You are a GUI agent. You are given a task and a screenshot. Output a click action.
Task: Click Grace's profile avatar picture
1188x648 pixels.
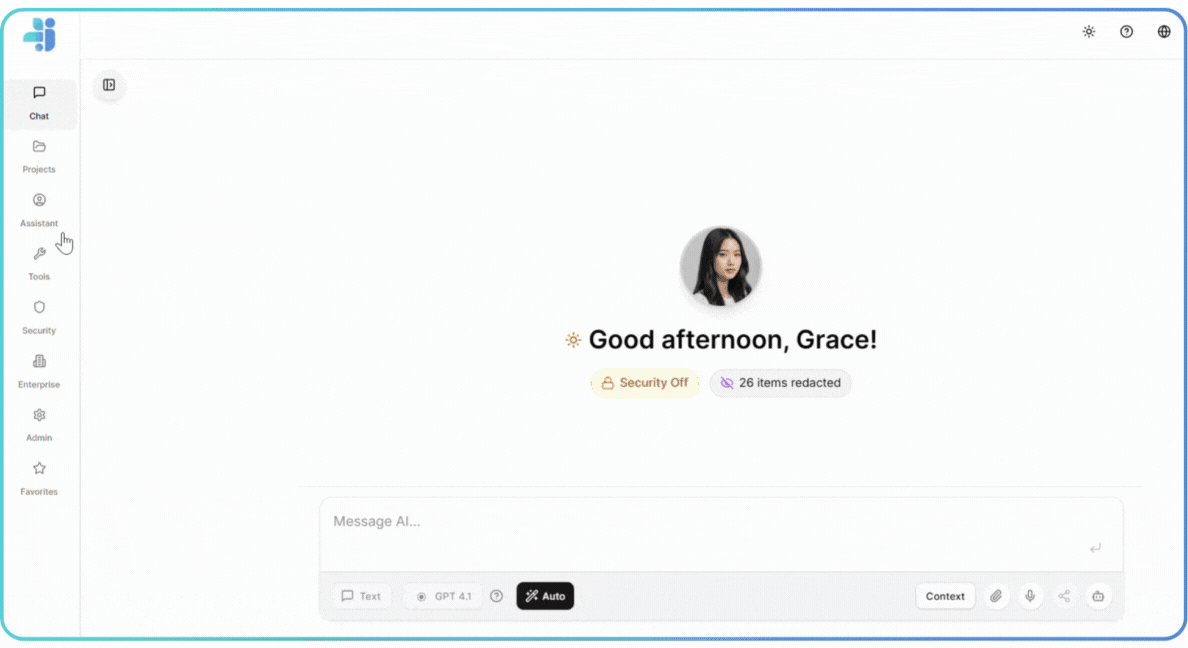click(x=721, y=266)
